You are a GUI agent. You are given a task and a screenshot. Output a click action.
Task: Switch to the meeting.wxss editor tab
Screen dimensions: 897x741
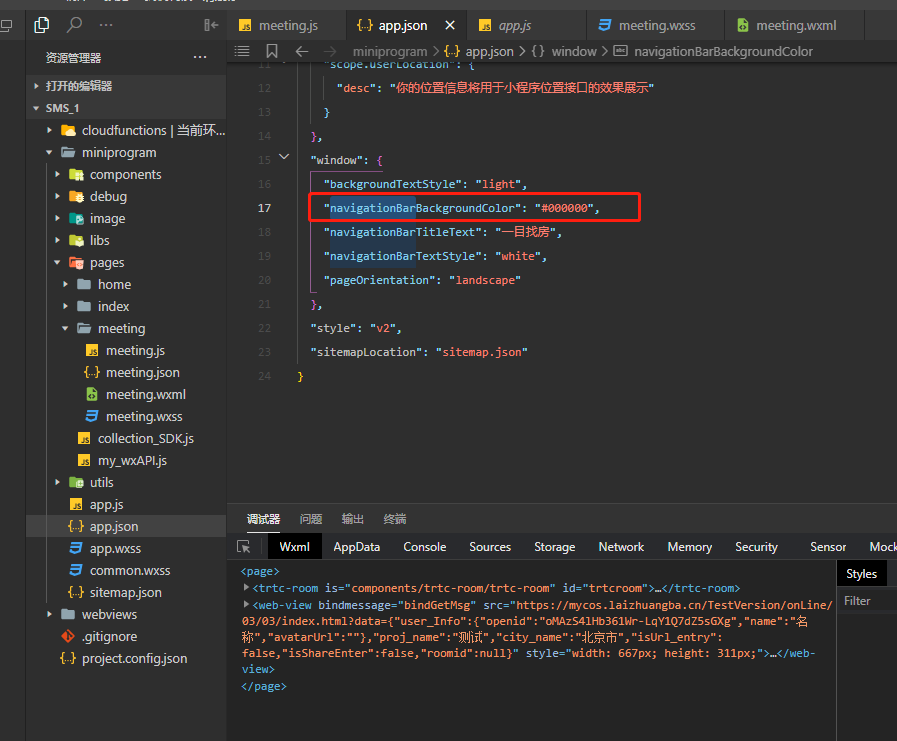pyautogui.click(x=656, y=25)
